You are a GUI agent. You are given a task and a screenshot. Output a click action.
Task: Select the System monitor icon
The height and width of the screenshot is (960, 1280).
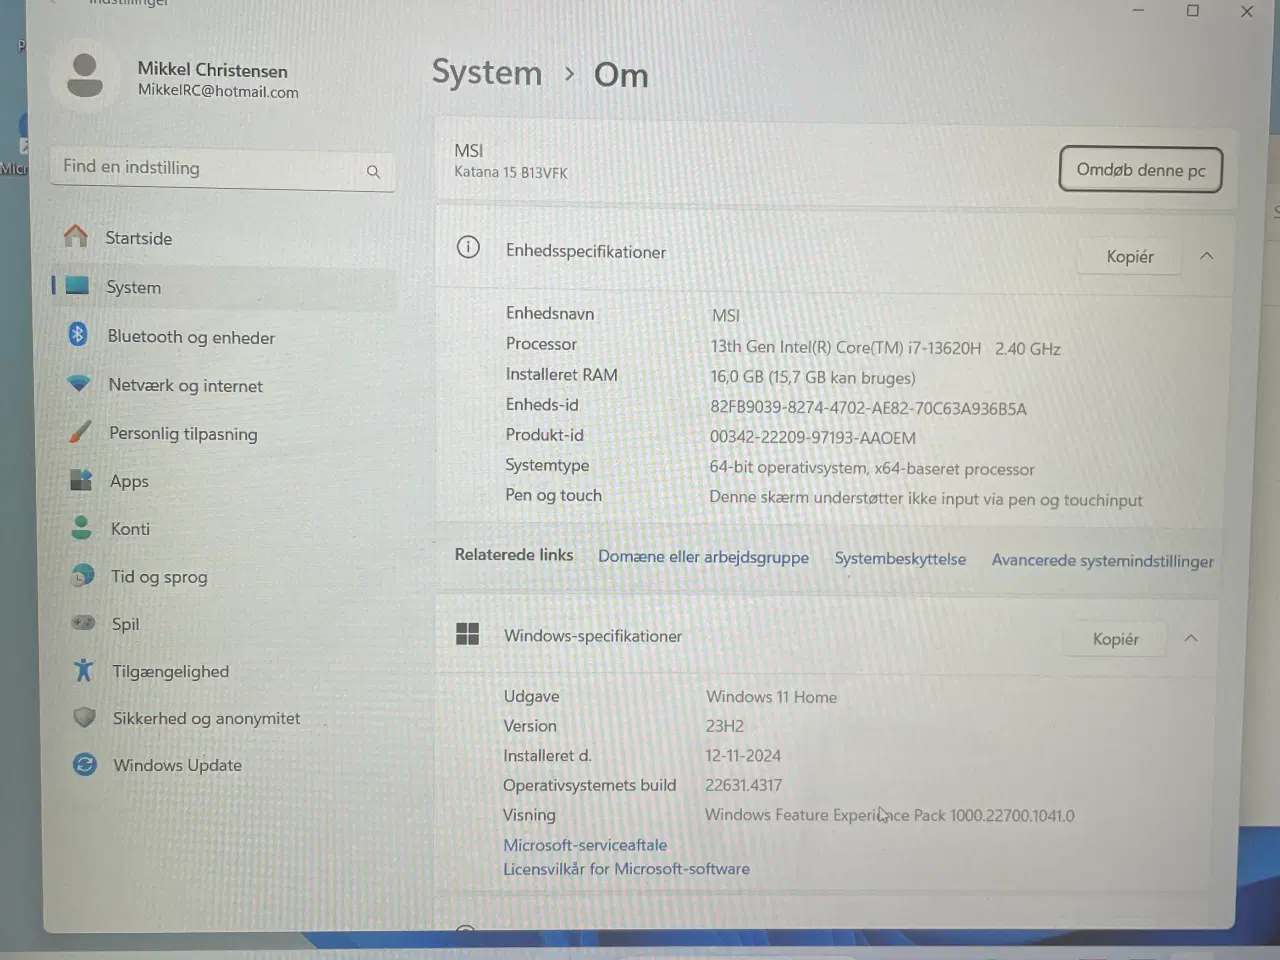(77, 286)
